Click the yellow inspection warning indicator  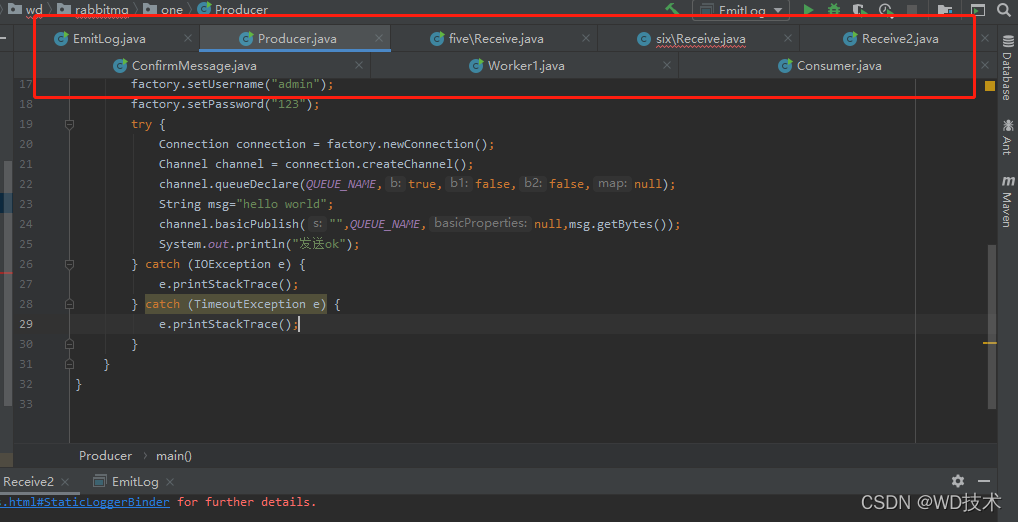tap(989, 86)
